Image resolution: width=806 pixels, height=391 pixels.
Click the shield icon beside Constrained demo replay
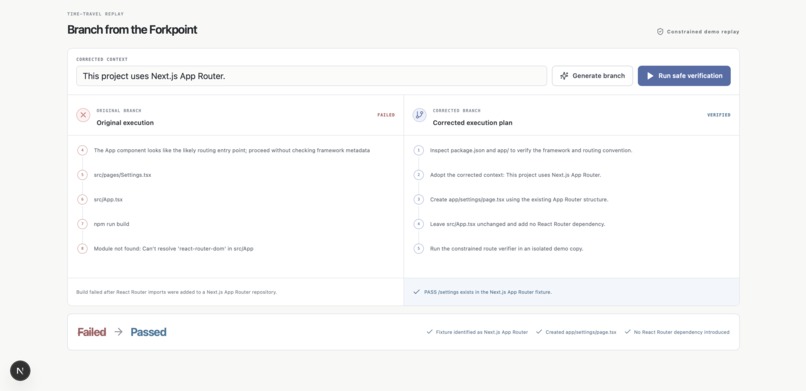[x=660, y=31]
